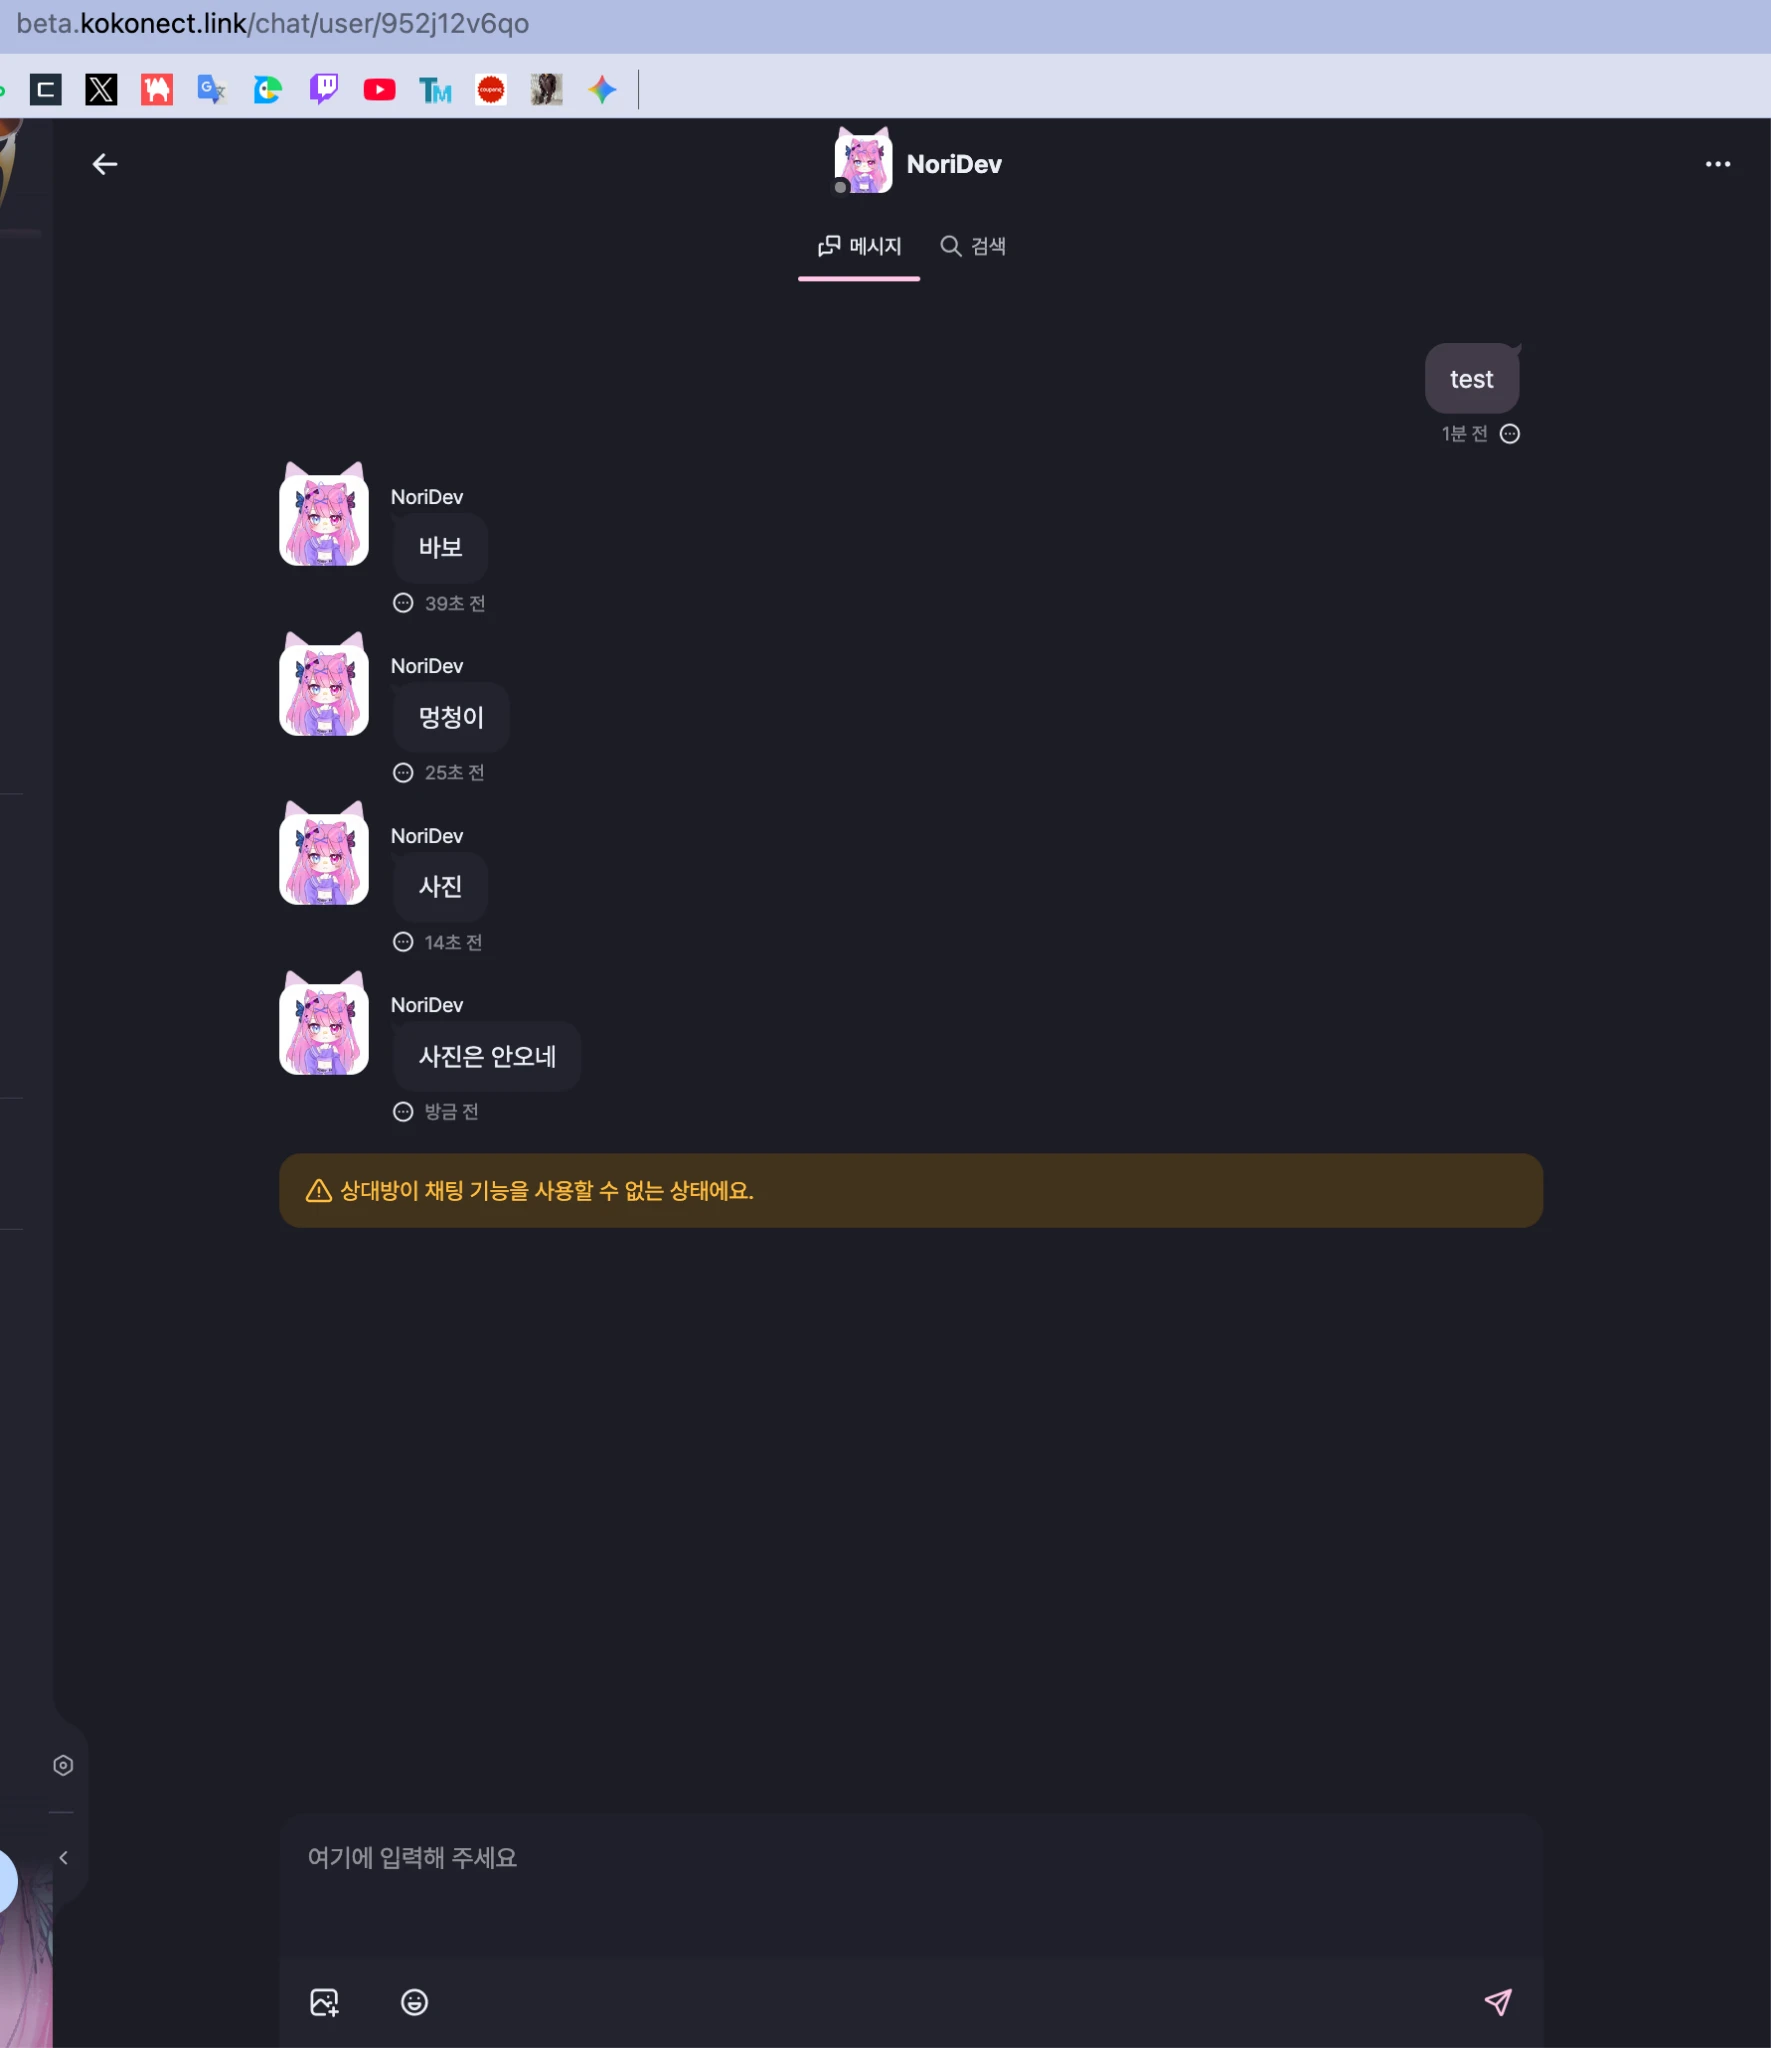Click NoriDev profile name in header
Viewport: 1771px width, 2048px height.
(x=953, y=164)
